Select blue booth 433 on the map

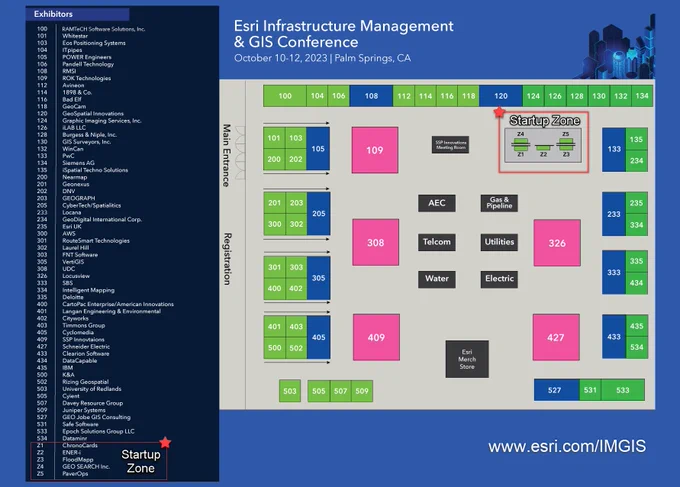(614, 337)
